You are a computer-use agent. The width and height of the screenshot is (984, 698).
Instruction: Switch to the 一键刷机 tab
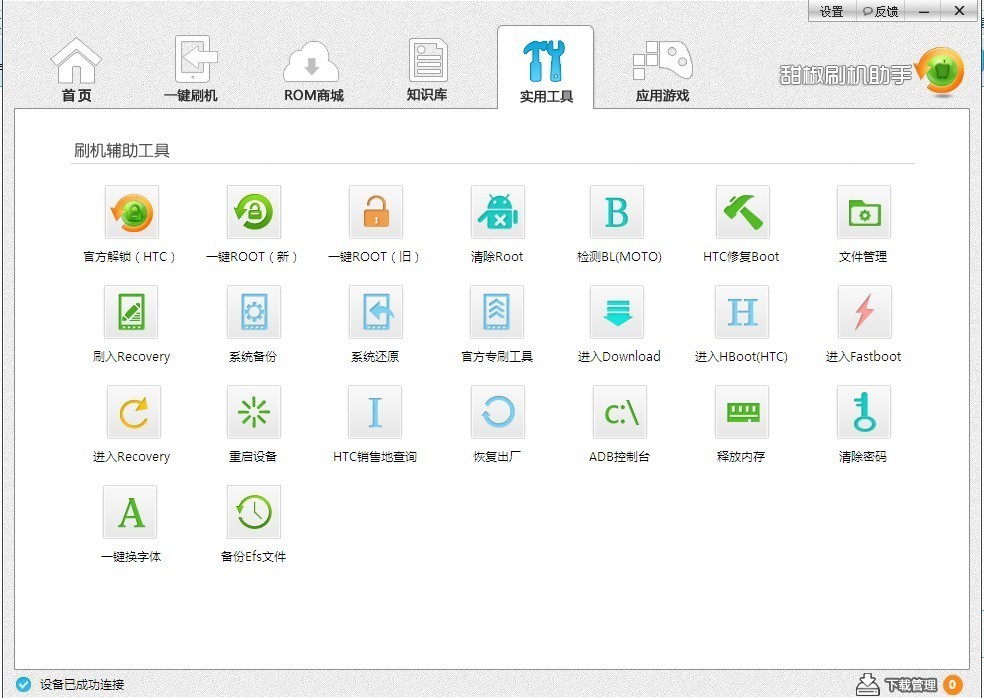tap(191, 69)
